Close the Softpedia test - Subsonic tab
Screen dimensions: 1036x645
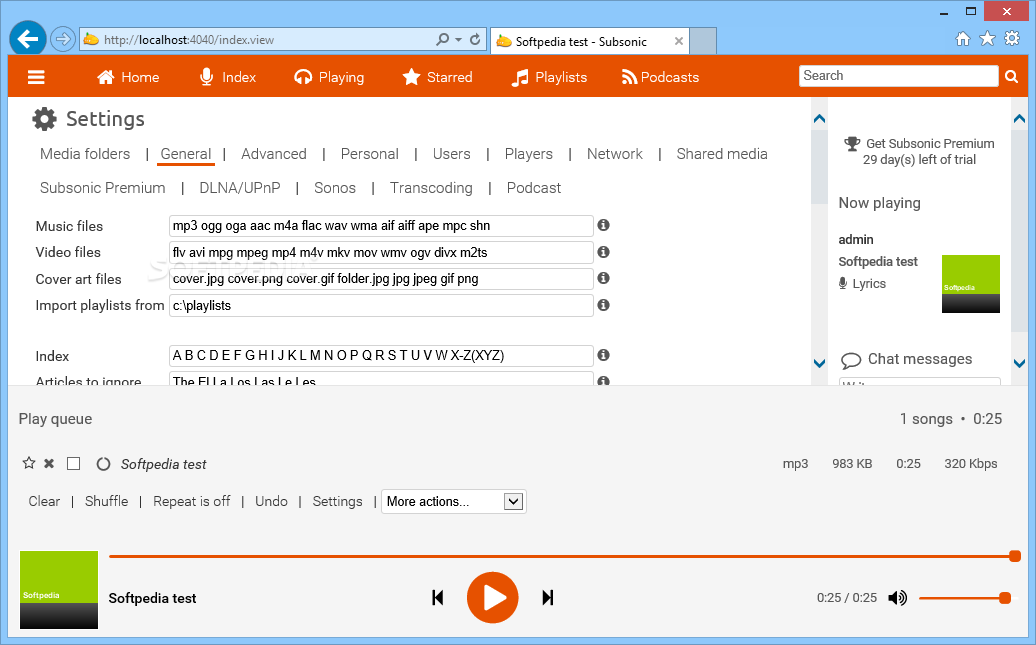click(679, 41)
